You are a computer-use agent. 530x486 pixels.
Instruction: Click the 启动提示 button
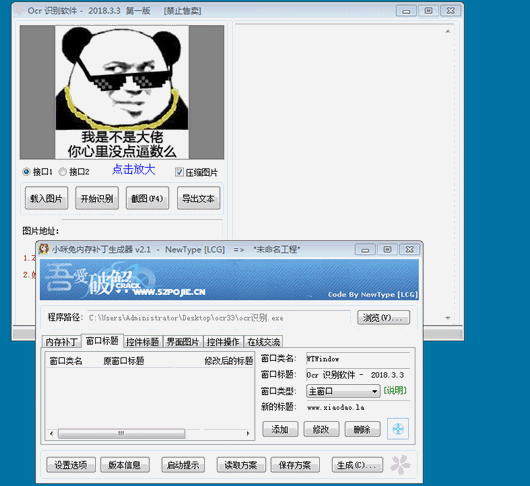tap(183, 465)
